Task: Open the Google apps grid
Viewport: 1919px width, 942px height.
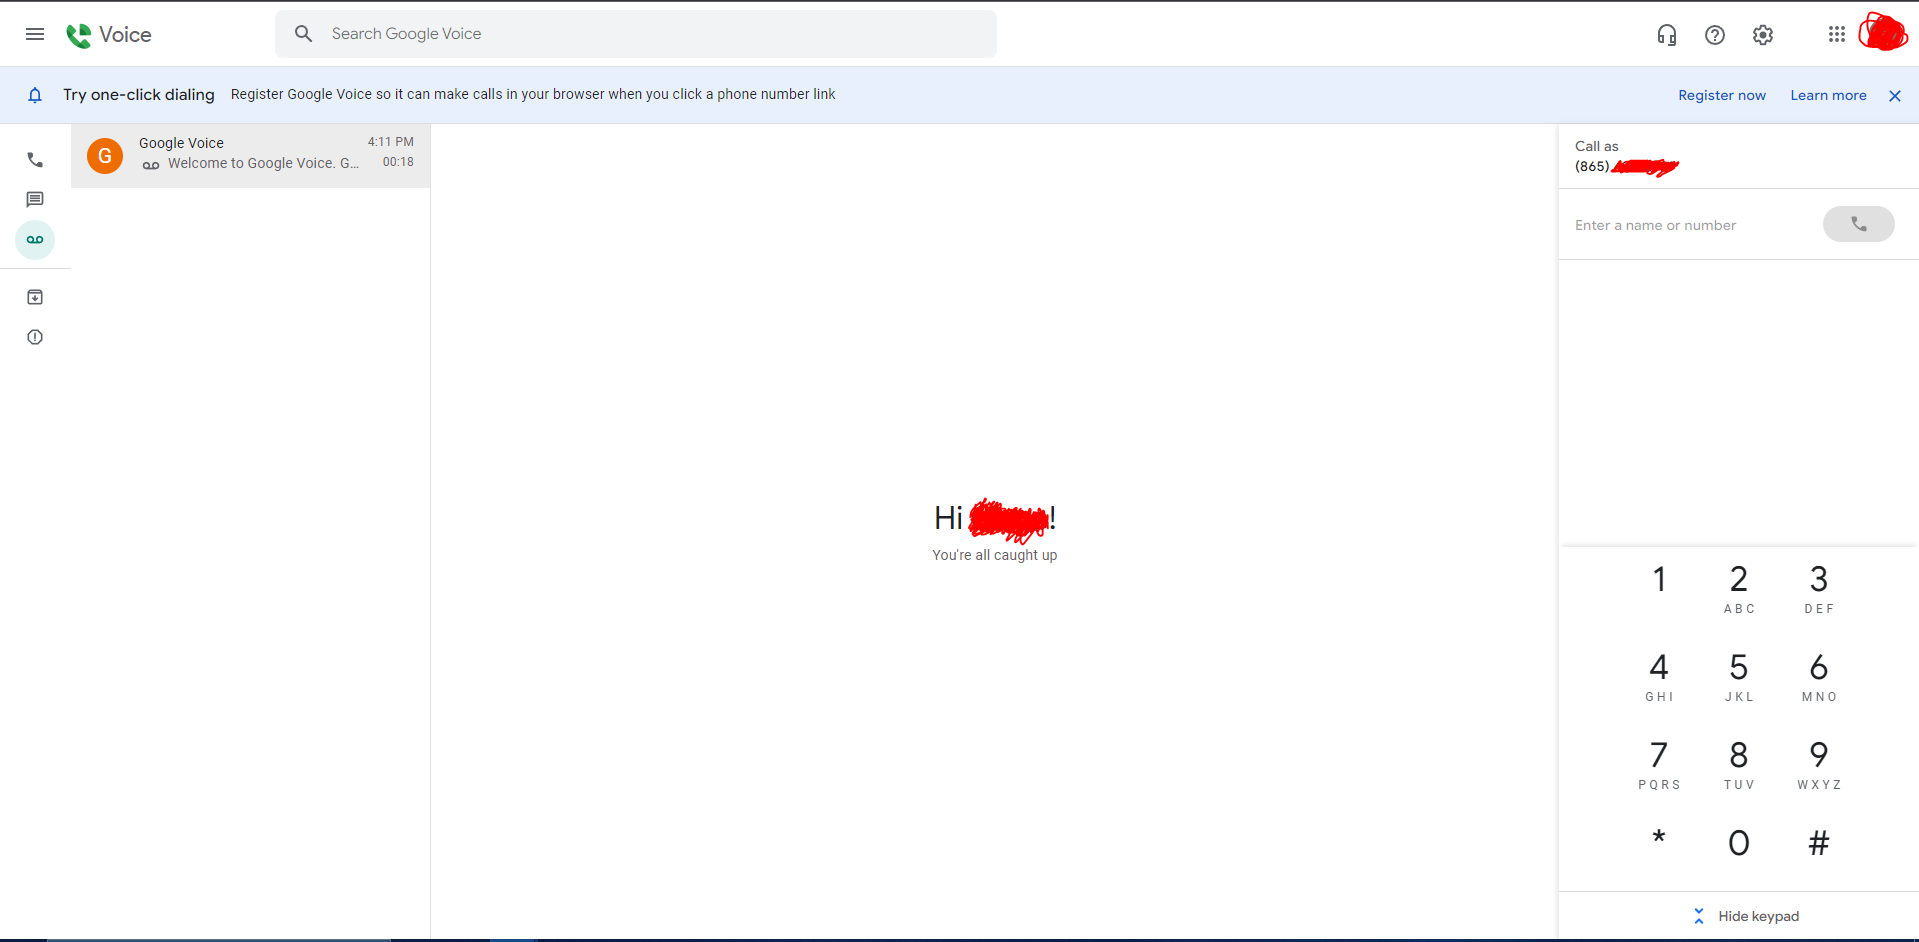Action: pos(1836,35)
